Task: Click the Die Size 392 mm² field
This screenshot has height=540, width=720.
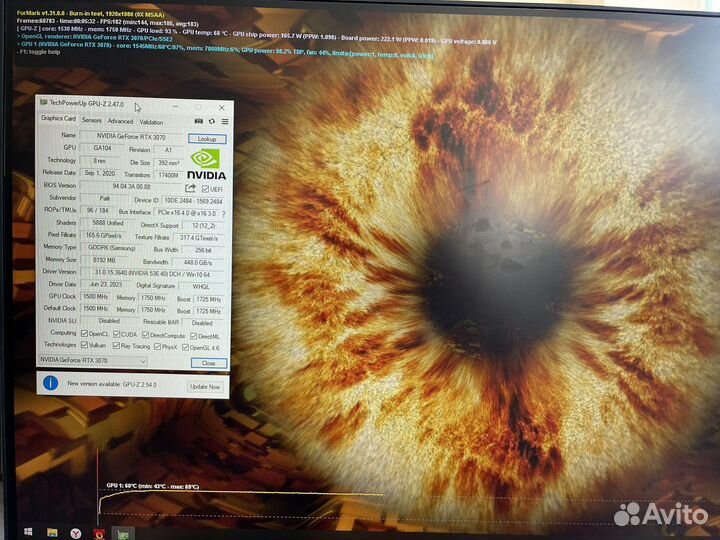Action: (168, 163)
